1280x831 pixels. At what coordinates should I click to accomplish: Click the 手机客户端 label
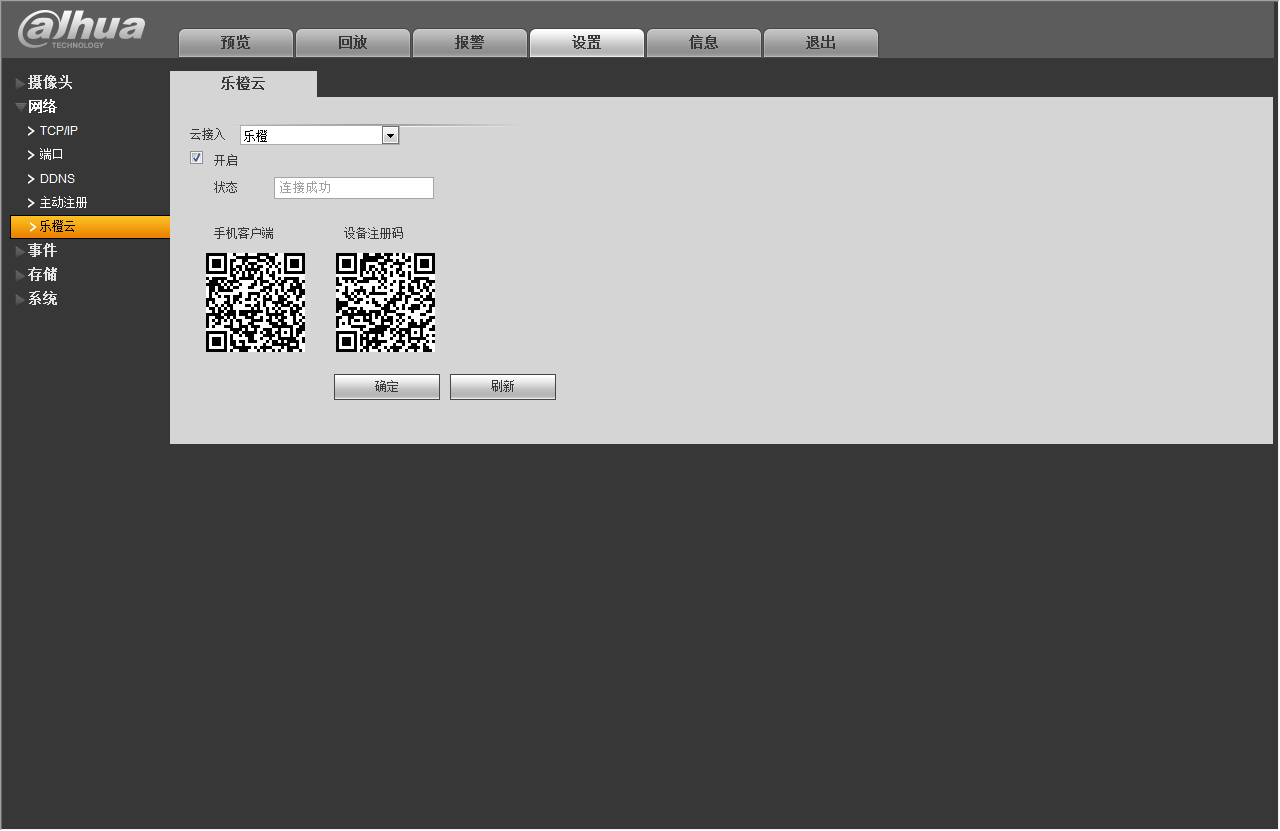coord(244,233)
